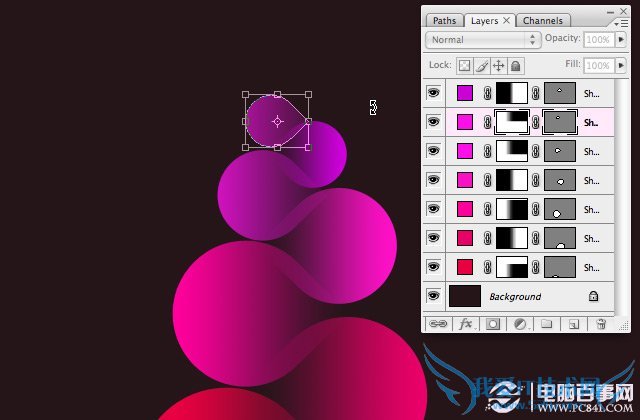Hide the top purple shape layer
The image size is (640, 420).
point(433,93)
